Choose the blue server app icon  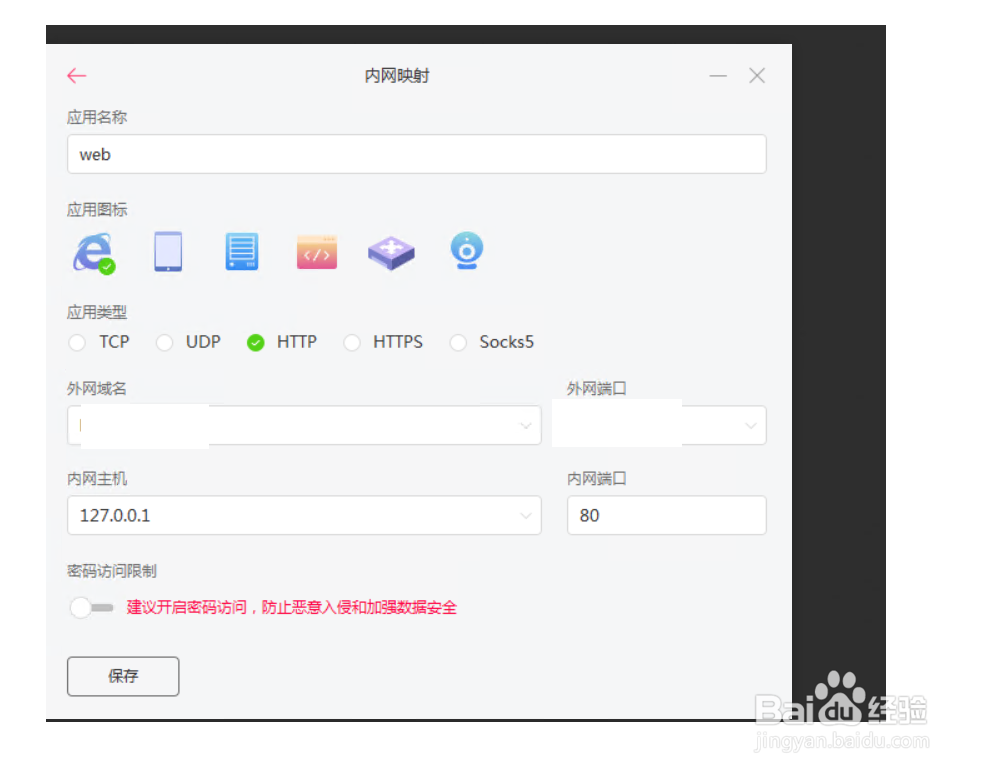click(x=242, y=251)
